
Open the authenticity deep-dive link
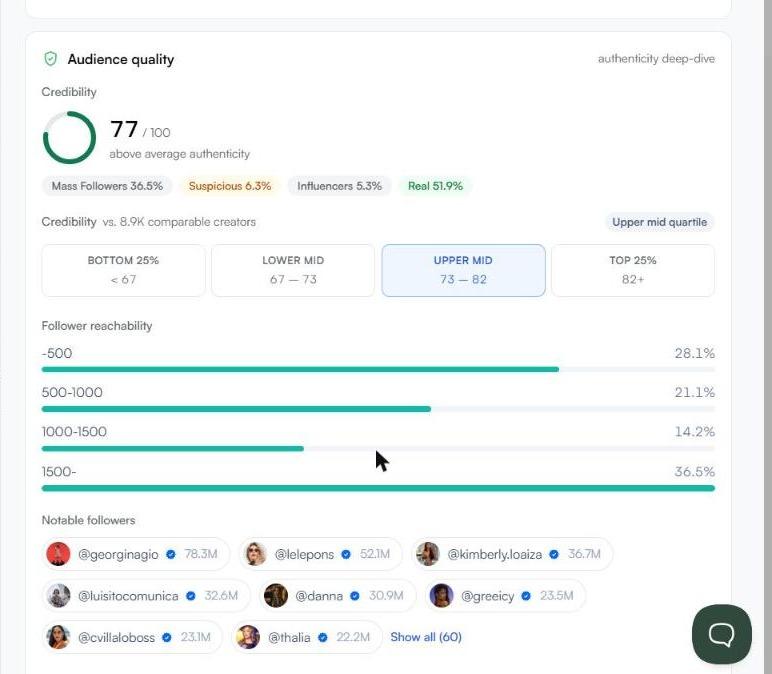pyautogui.click(x=656, y=59)
